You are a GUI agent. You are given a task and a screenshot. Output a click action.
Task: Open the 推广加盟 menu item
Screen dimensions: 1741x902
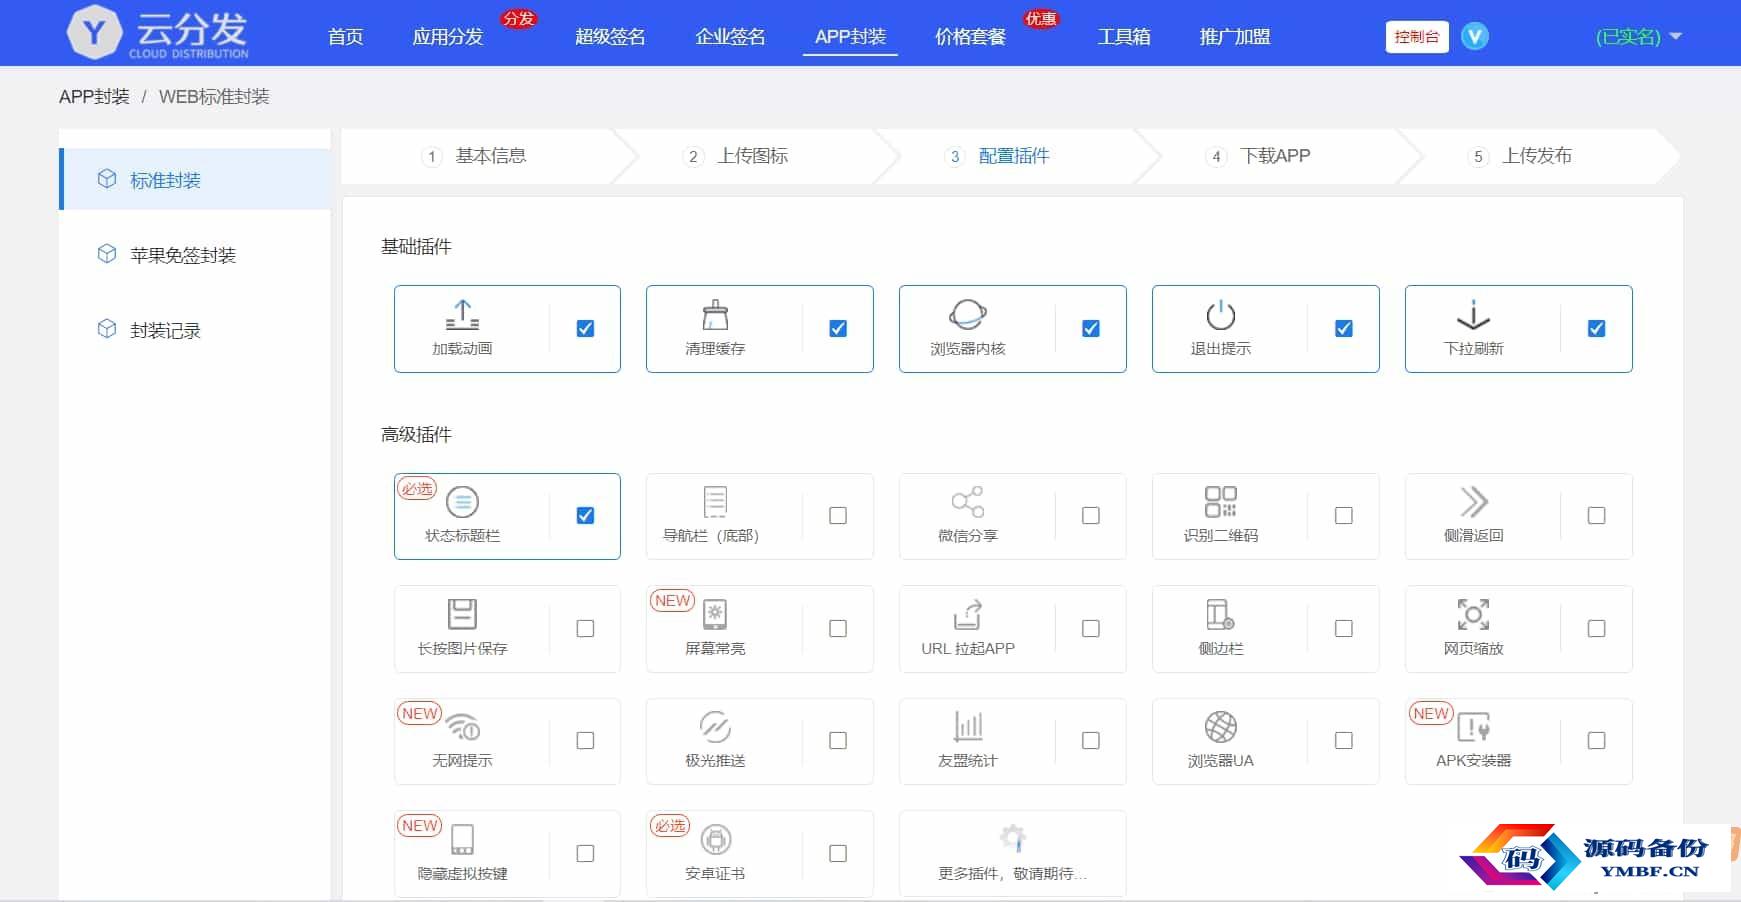coord(1235,37)
